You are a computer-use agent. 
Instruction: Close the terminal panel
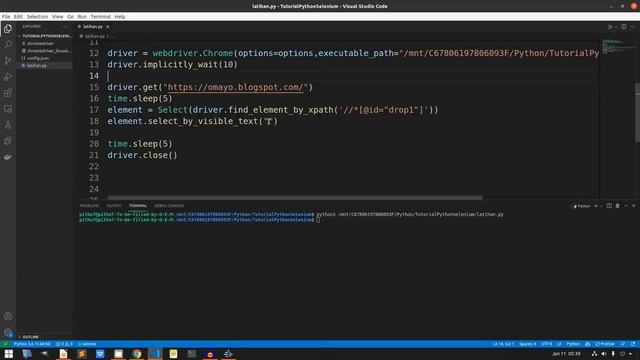click(x=634, y=206)
